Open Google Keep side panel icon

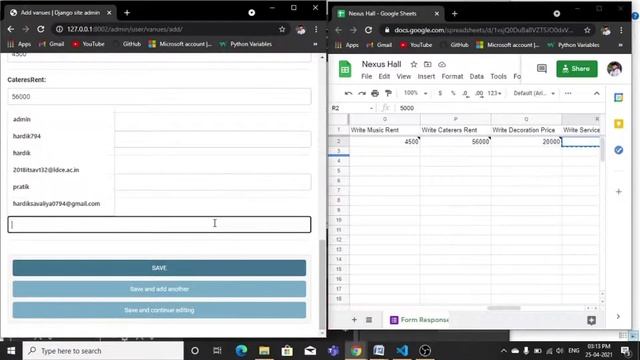click(619, 124)
